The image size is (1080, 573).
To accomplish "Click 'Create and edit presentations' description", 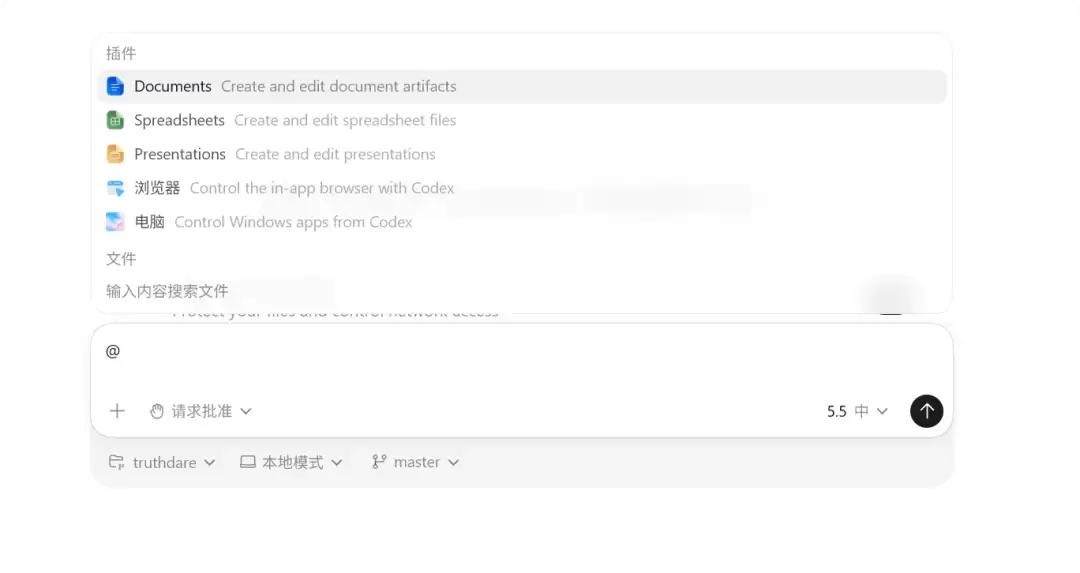I will click(335, 154).
